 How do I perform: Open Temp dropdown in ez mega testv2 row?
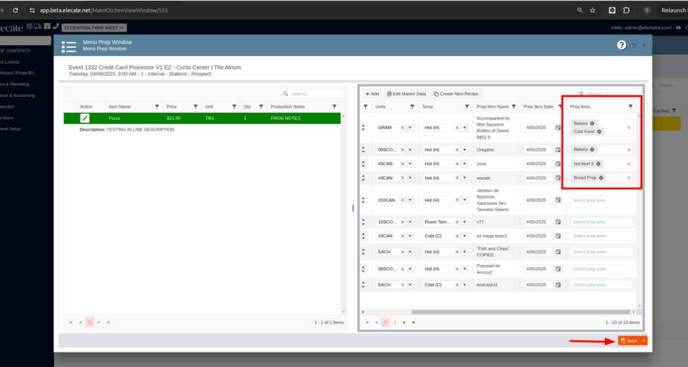465,236
